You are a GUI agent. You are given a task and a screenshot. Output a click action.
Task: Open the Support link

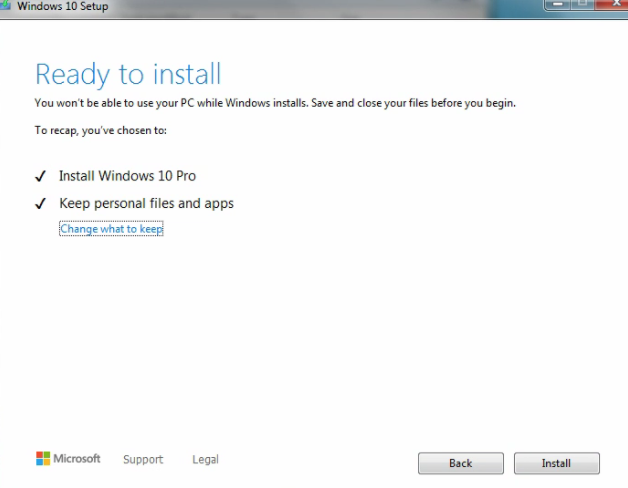coord(143,459)
